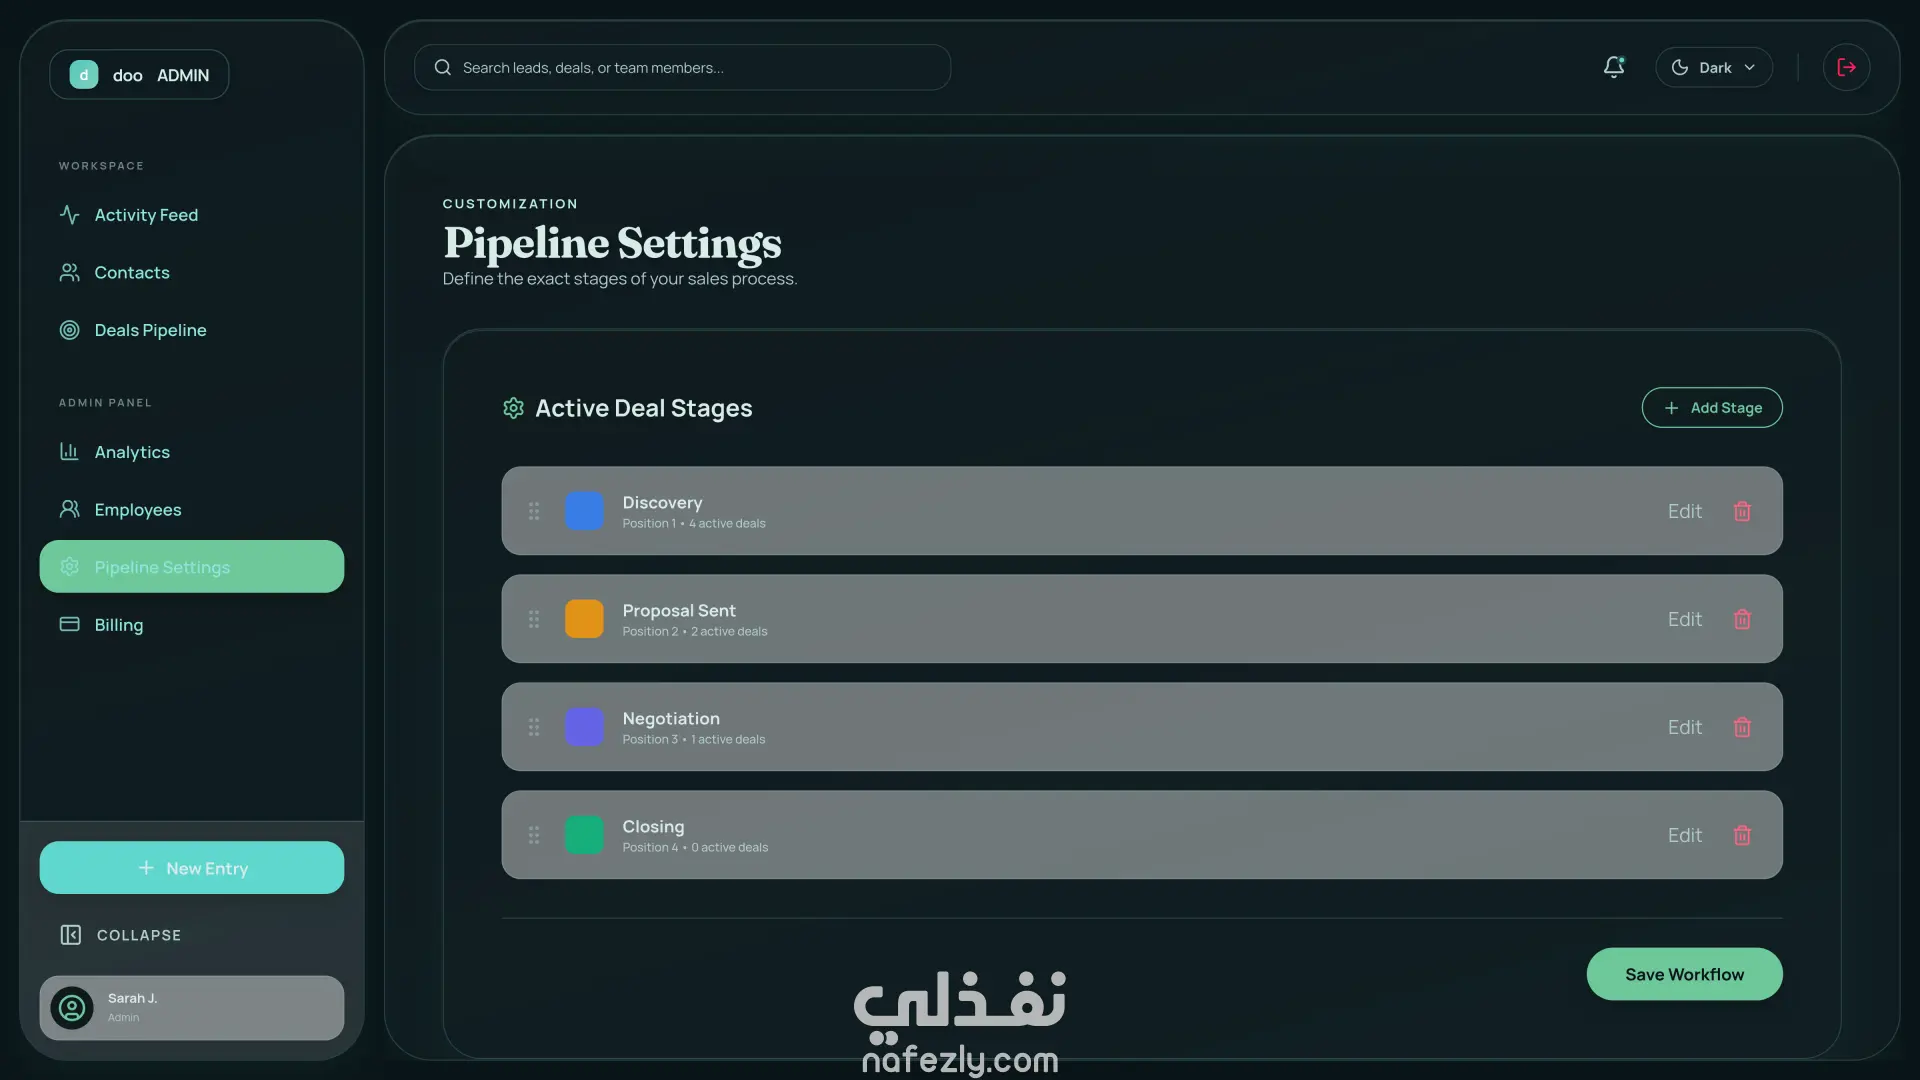Navigate to Billing
The height and width of the screenshot is (1080, 1920).
(118, 625)
